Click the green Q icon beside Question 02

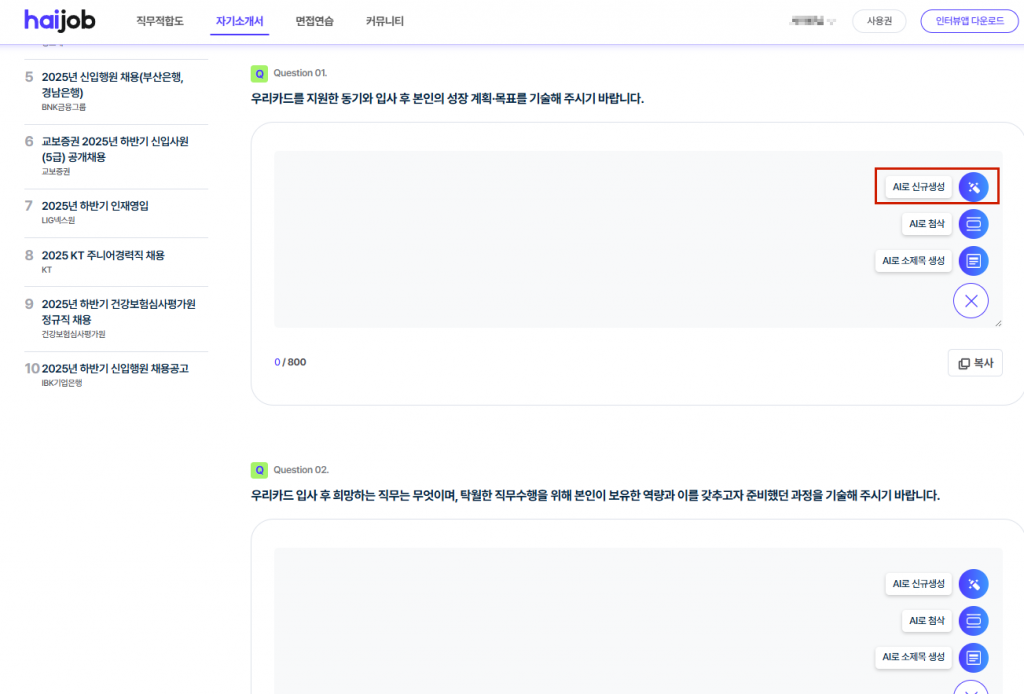point(259,470)
